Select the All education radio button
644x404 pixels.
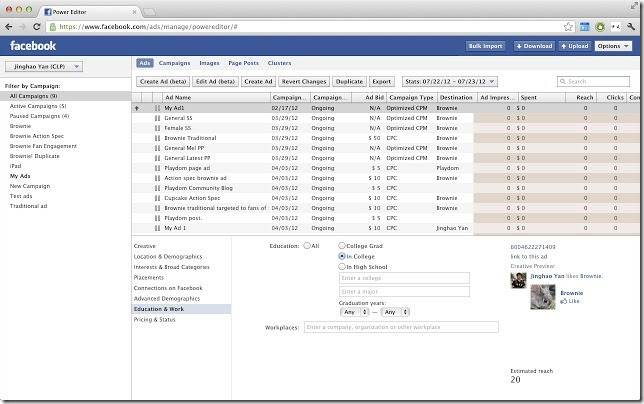coord(306,245)
